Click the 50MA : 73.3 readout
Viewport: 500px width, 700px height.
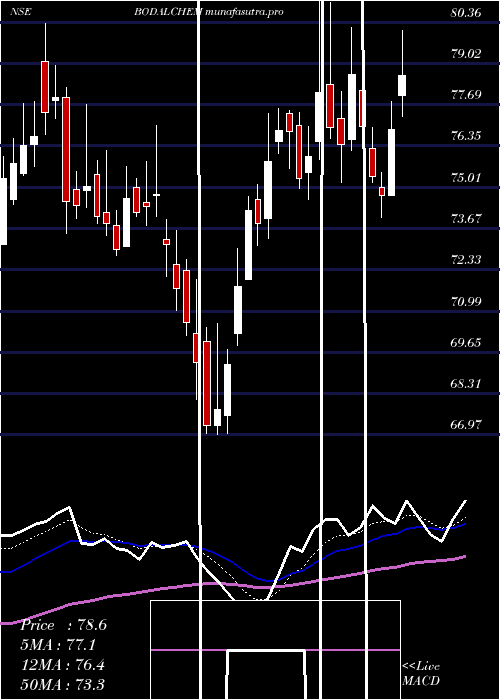tap(62, 684)
